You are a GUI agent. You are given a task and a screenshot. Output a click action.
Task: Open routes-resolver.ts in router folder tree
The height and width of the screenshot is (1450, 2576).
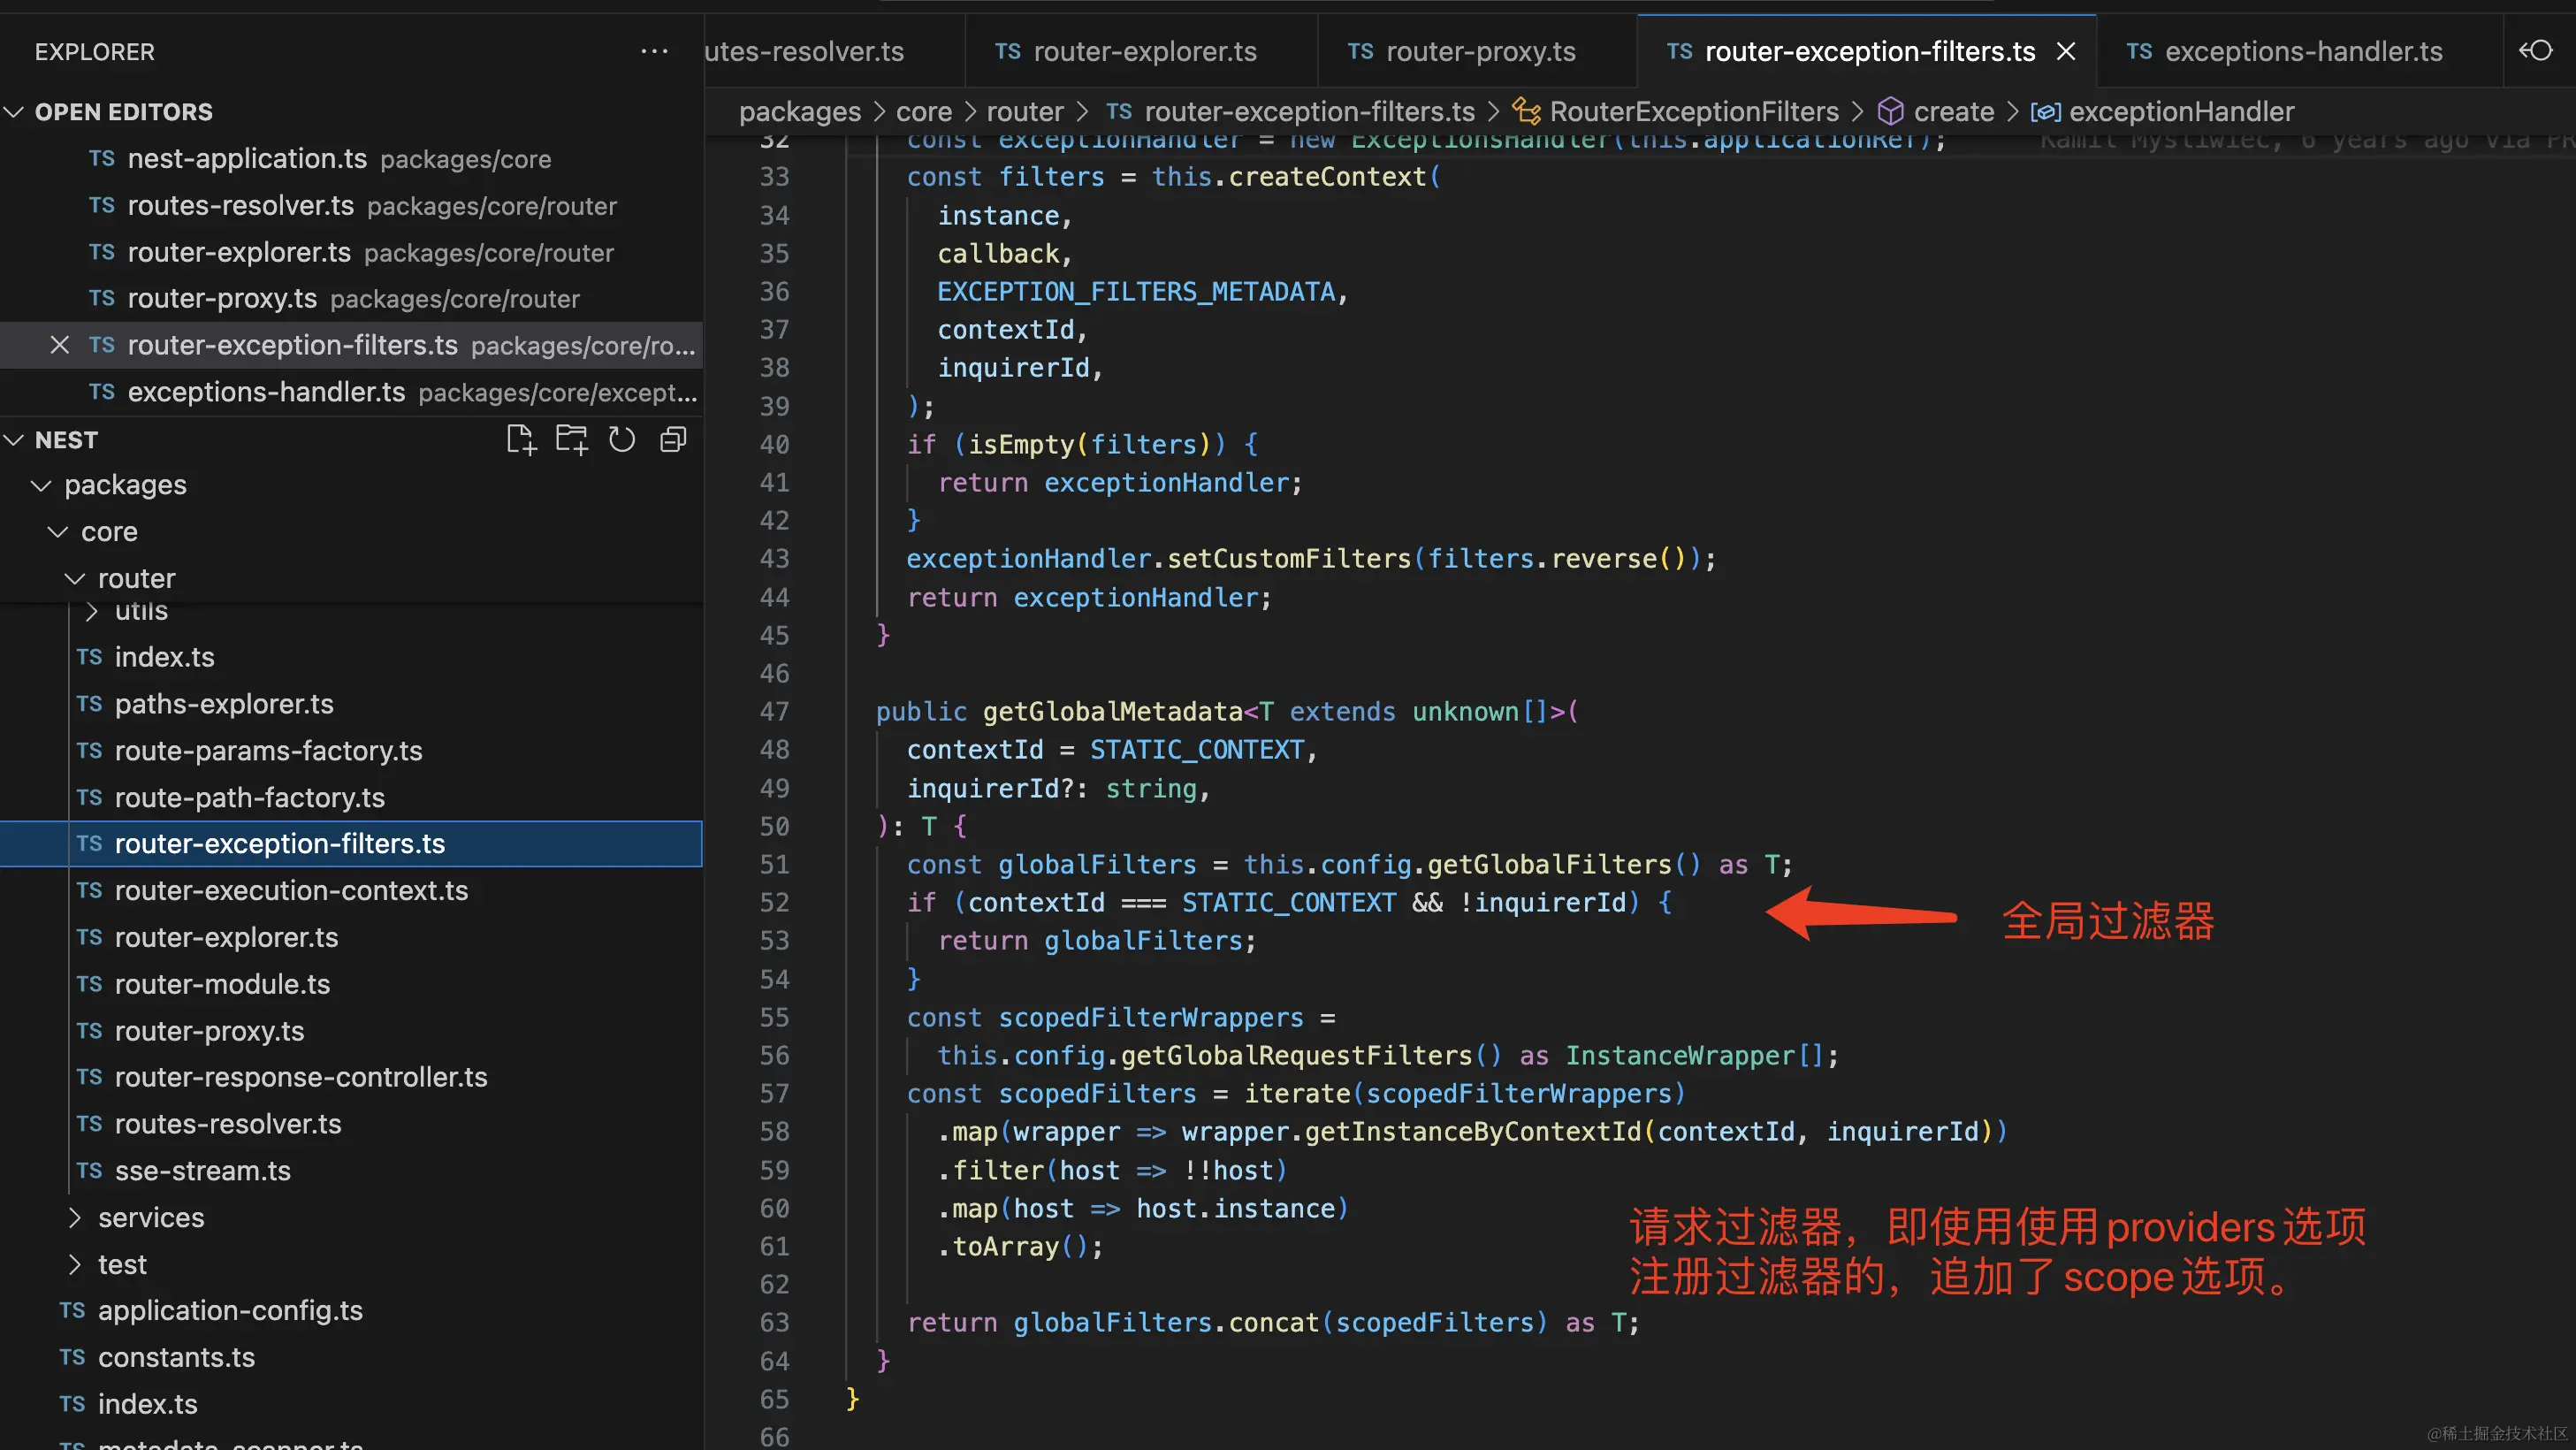[351, 1124]
